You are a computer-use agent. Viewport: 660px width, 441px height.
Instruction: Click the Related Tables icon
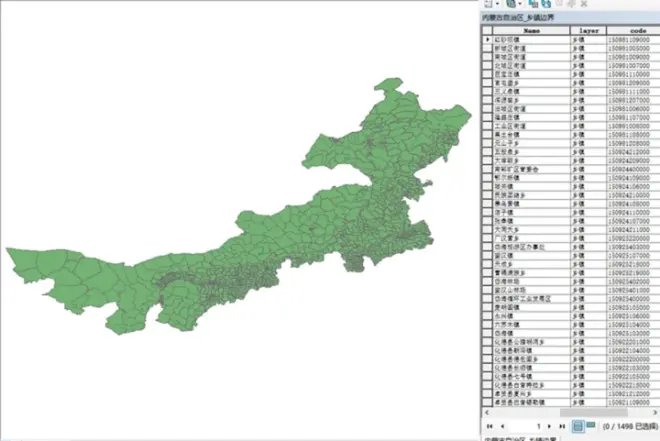(x=509, y=5)
